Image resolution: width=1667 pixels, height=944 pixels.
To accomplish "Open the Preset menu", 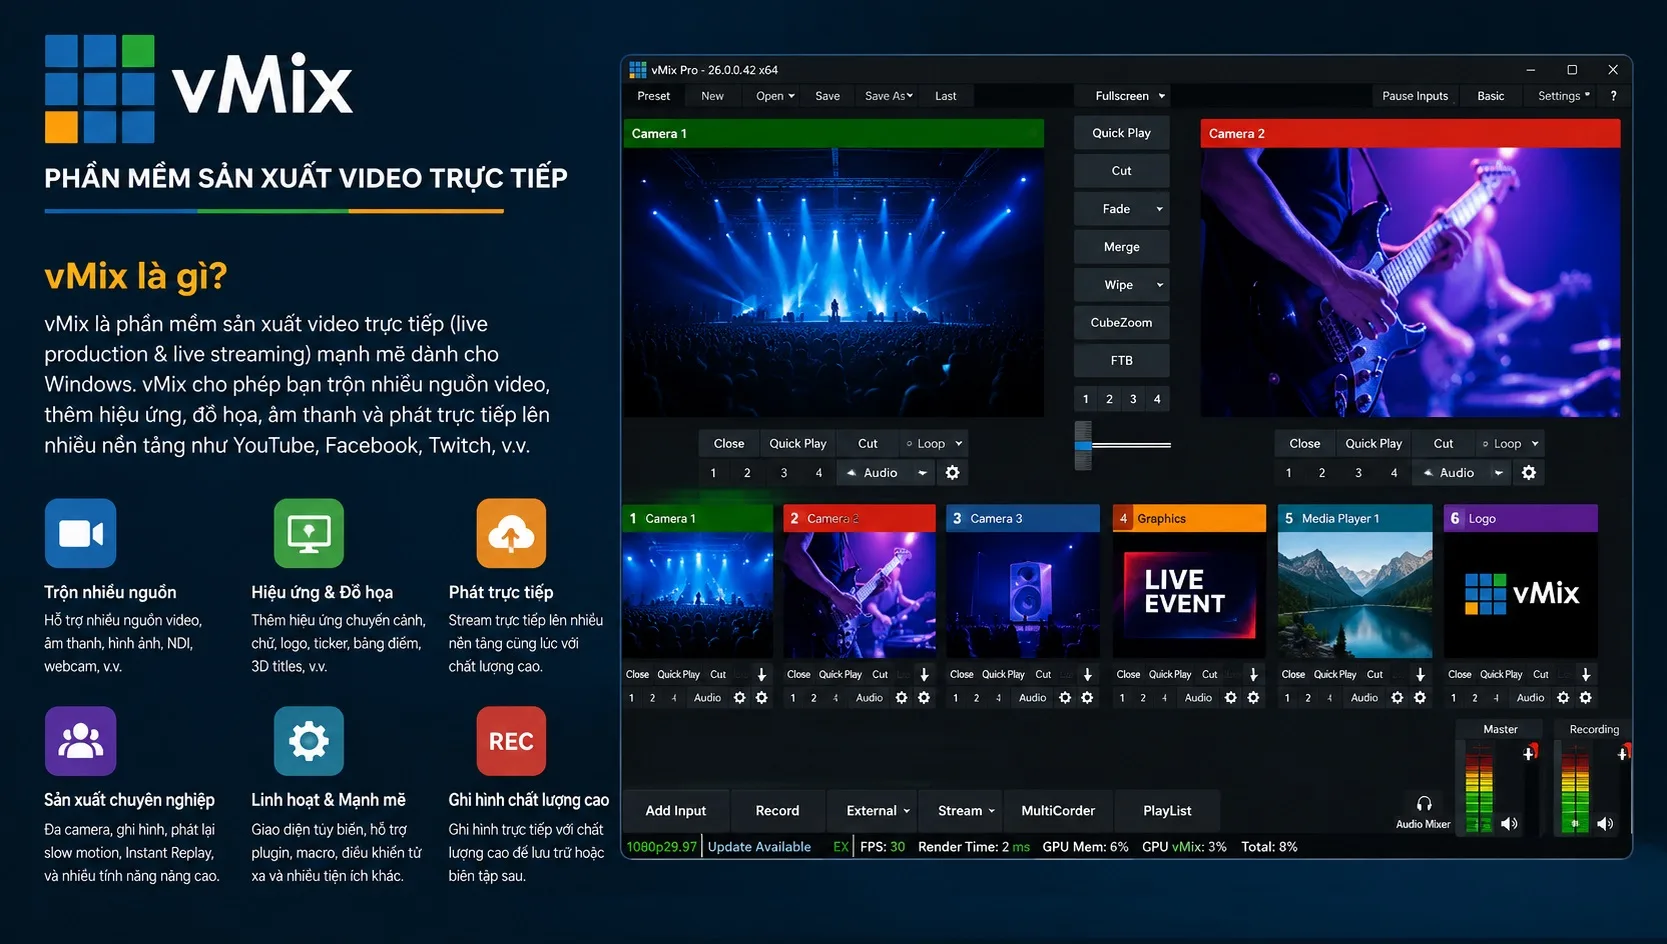I will 654,96.
